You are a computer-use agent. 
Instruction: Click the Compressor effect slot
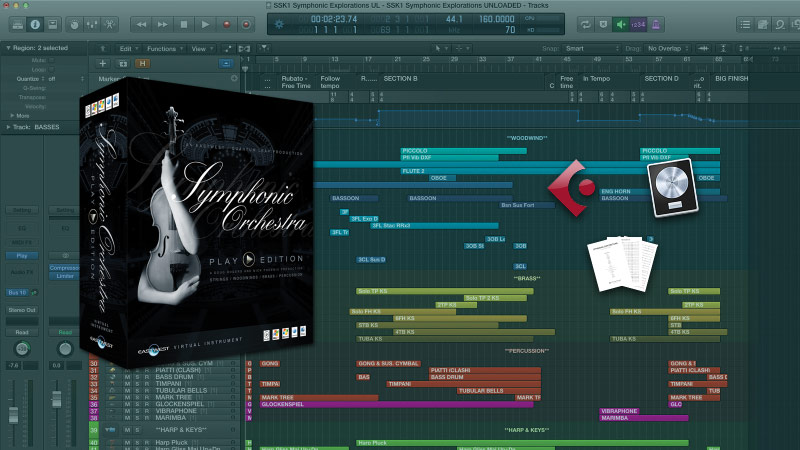point(64,268)
